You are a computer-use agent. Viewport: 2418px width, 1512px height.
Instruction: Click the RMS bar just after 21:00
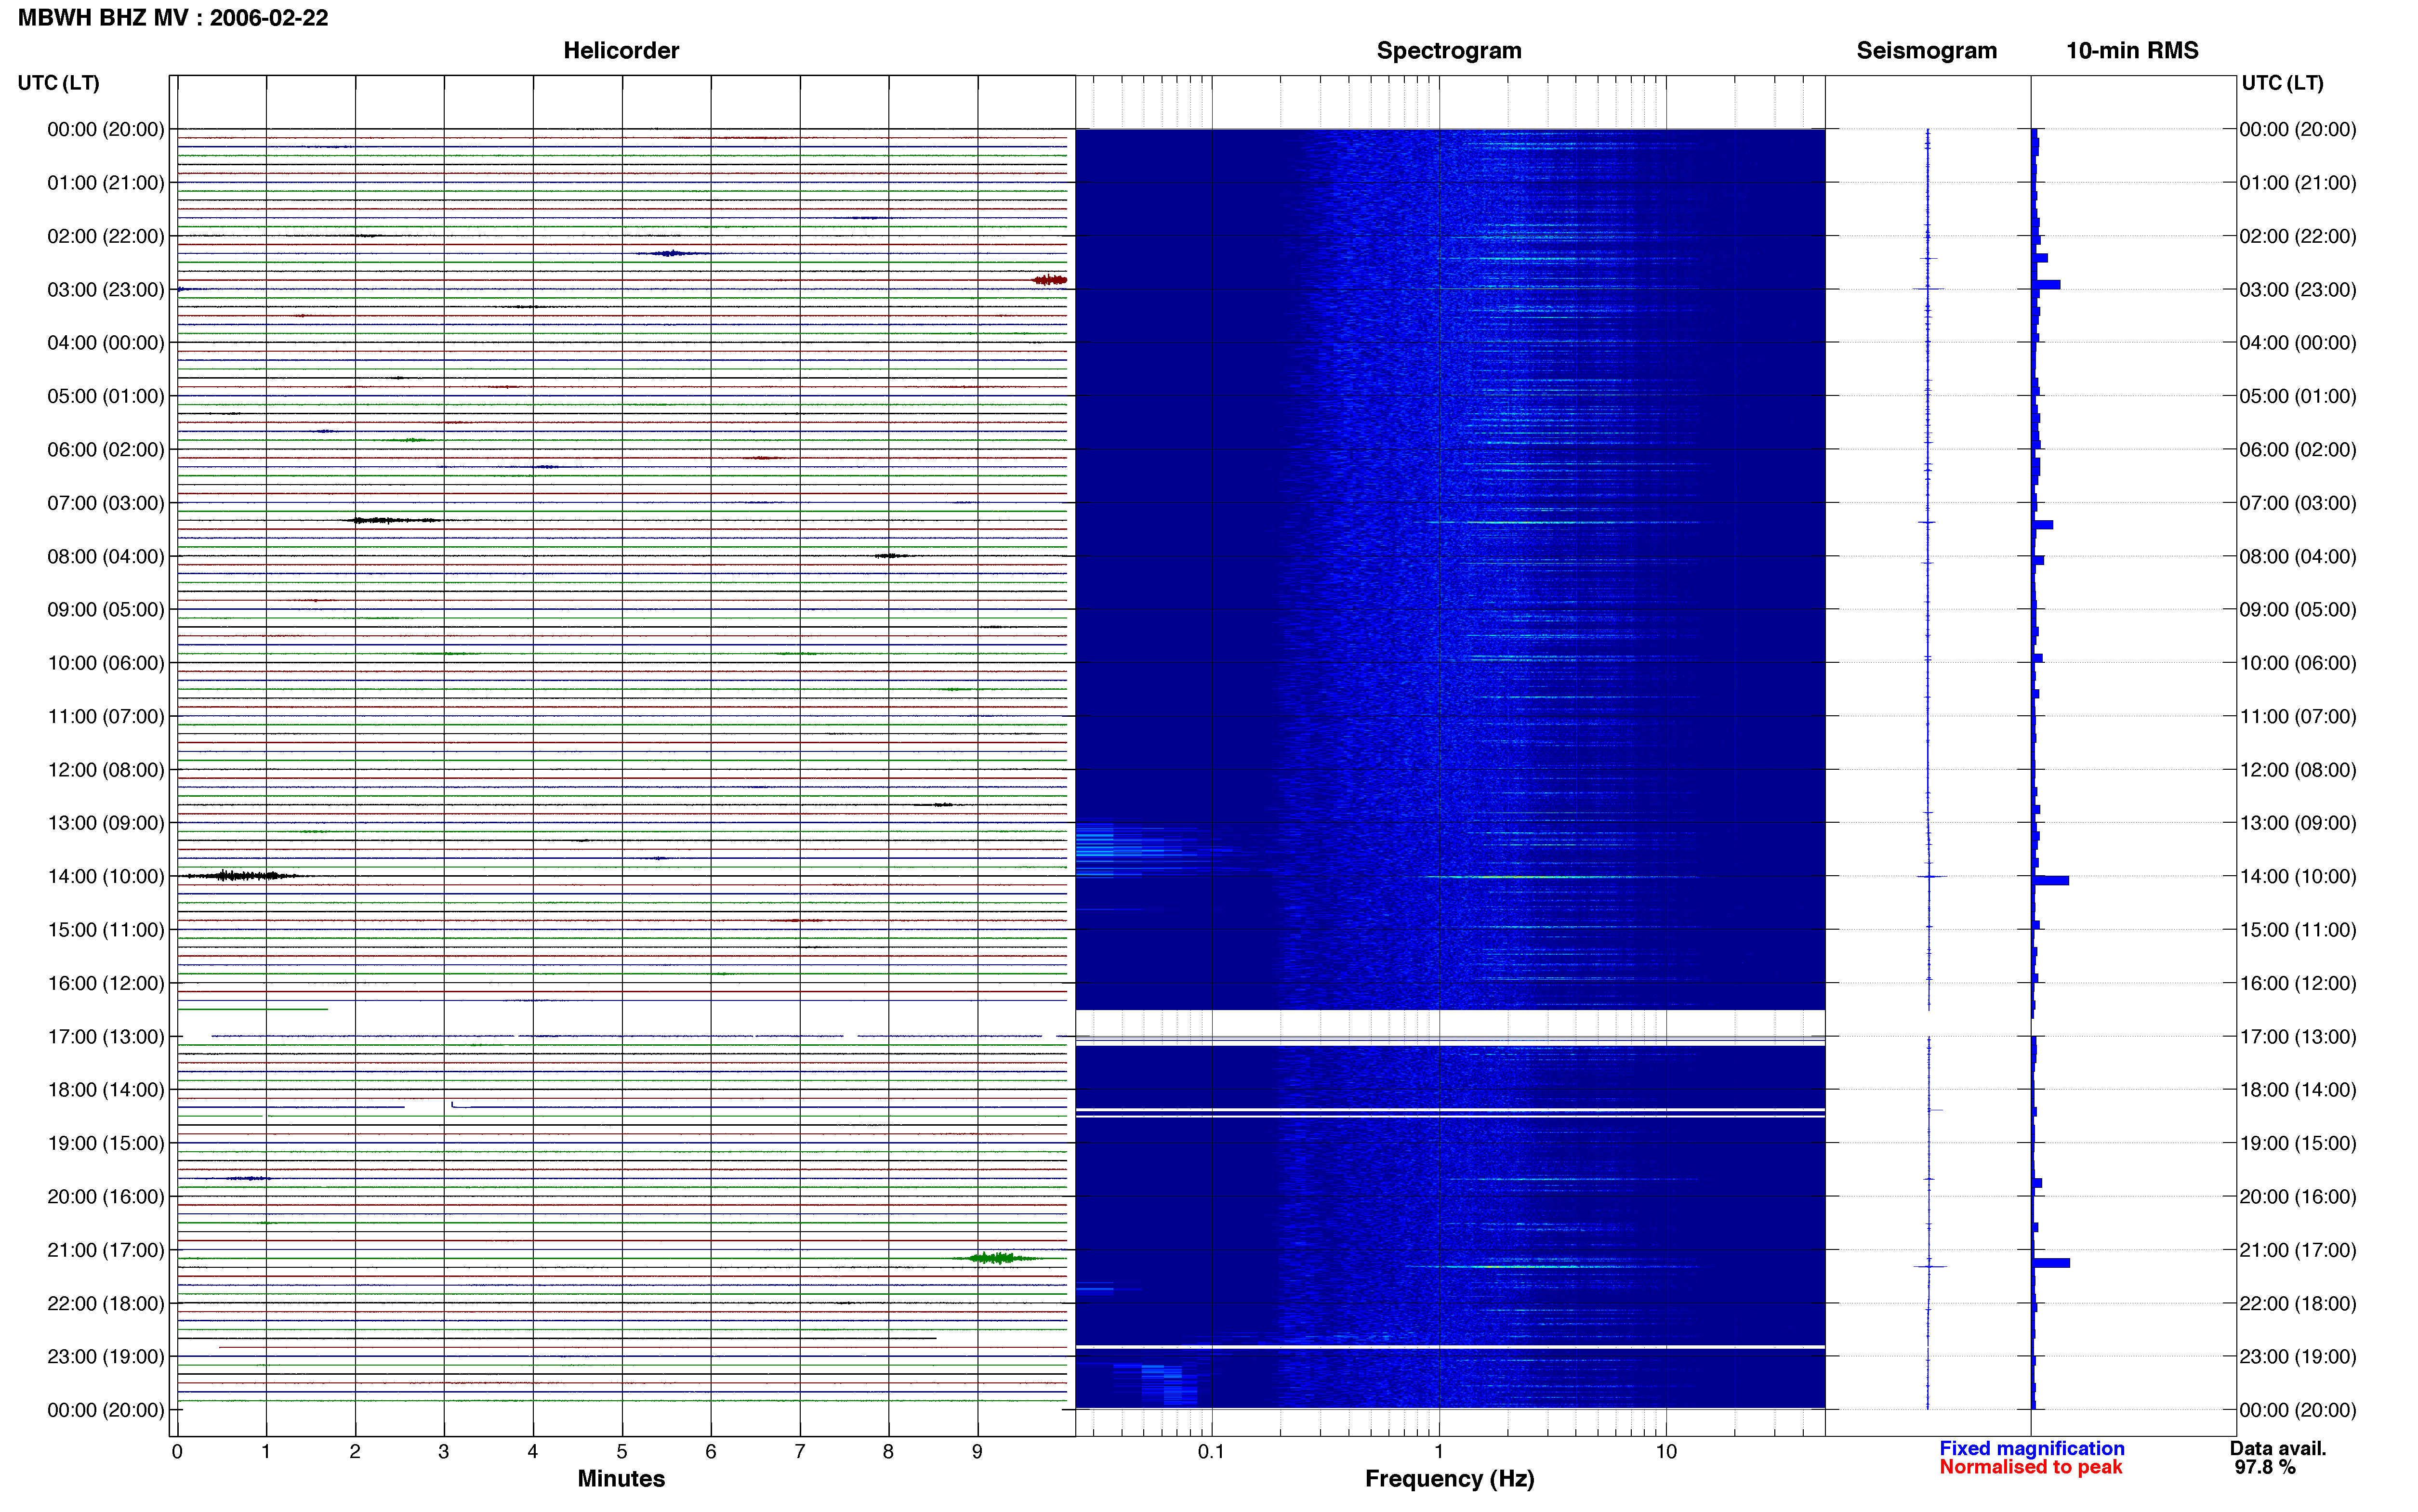coord(2050,1263)
